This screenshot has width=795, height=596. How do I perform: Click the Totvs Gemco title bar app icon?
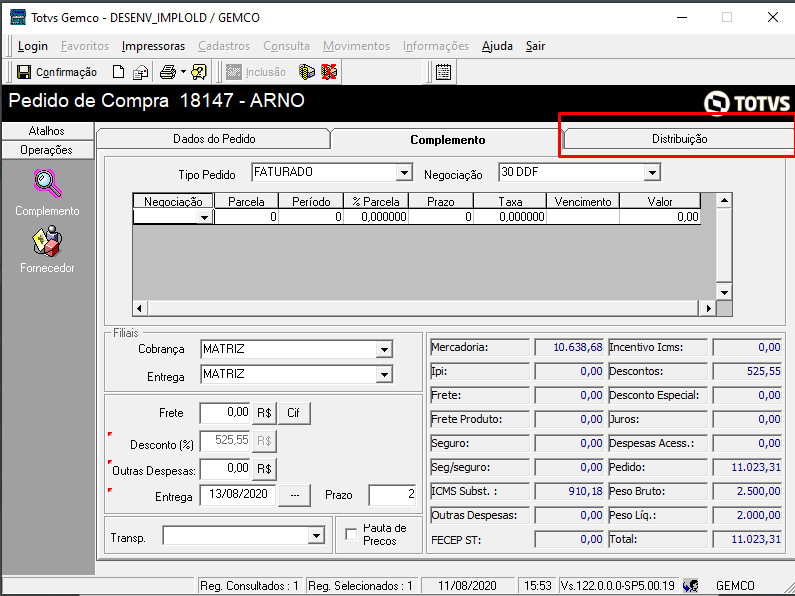tap(18, 17)
